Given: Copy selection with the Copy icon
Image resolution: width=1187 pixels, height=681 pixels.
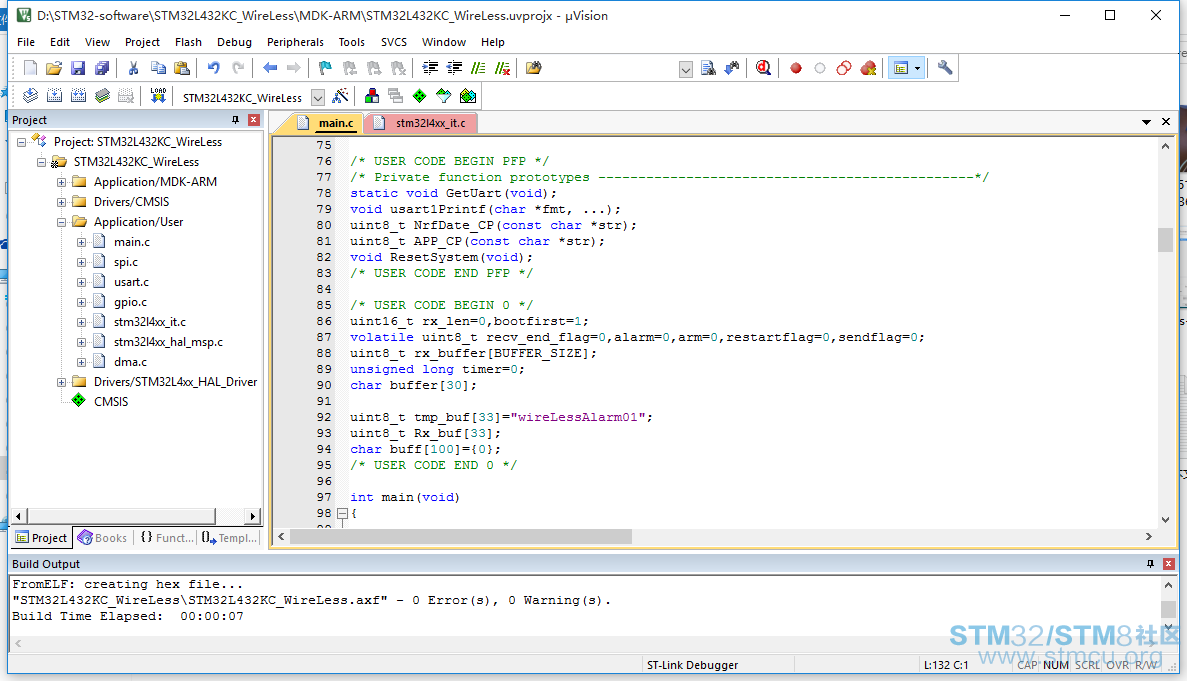Looking at the screenshot, I should click(157, 68).
